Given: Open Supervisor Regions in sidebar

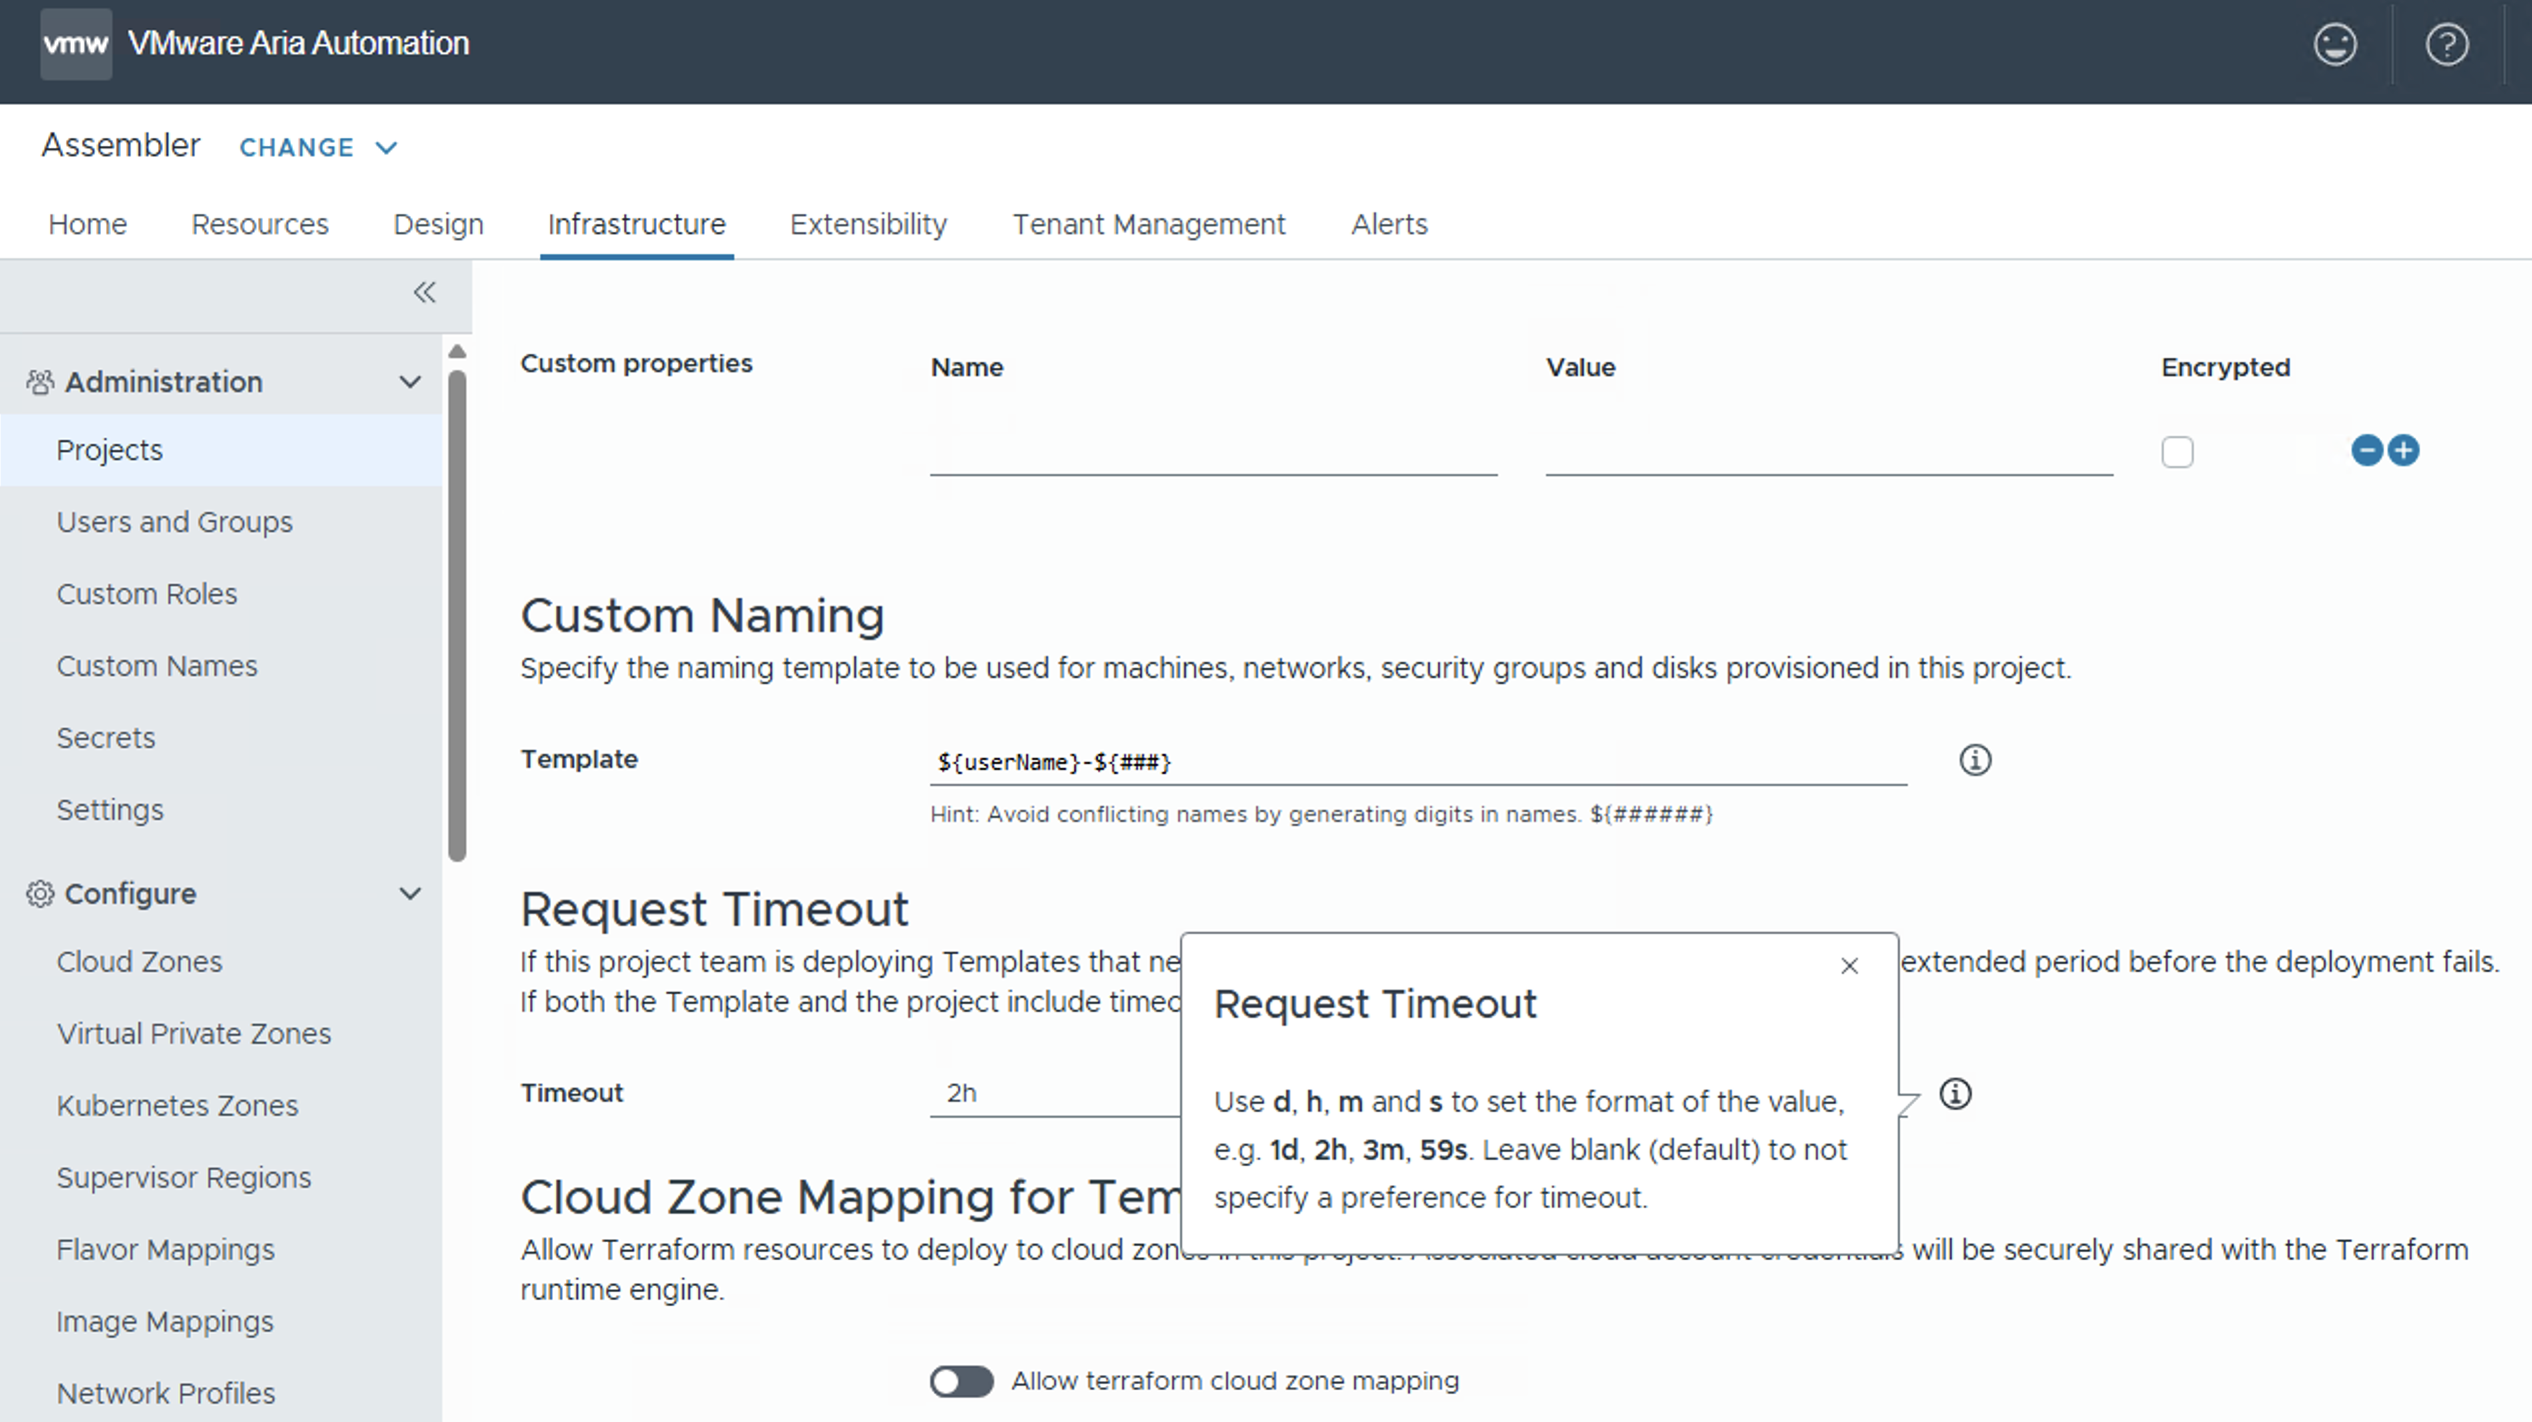Looking at the screenshot, I should (184, 1178).
